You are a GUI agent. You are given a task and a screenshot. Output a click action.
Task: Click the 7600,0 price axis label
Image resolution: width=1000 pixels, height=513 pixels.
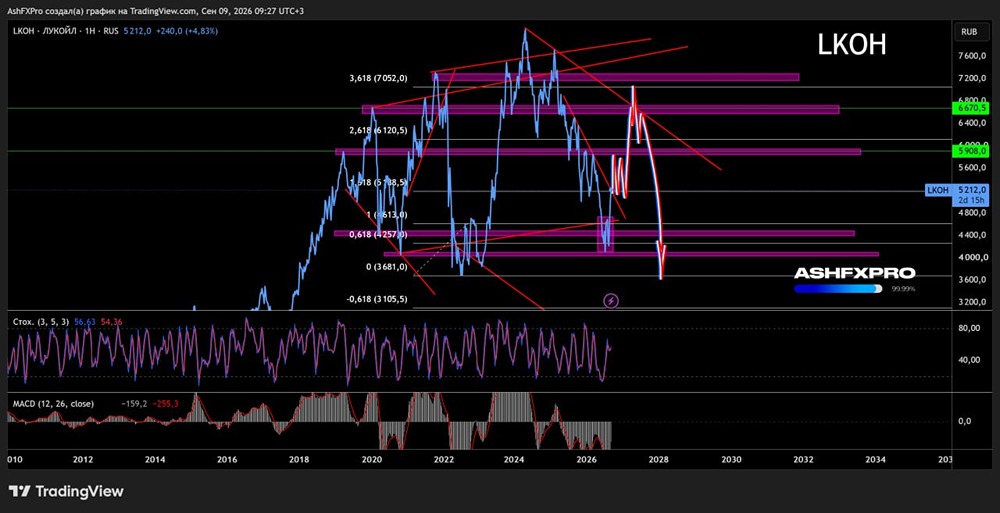[972, 56]
